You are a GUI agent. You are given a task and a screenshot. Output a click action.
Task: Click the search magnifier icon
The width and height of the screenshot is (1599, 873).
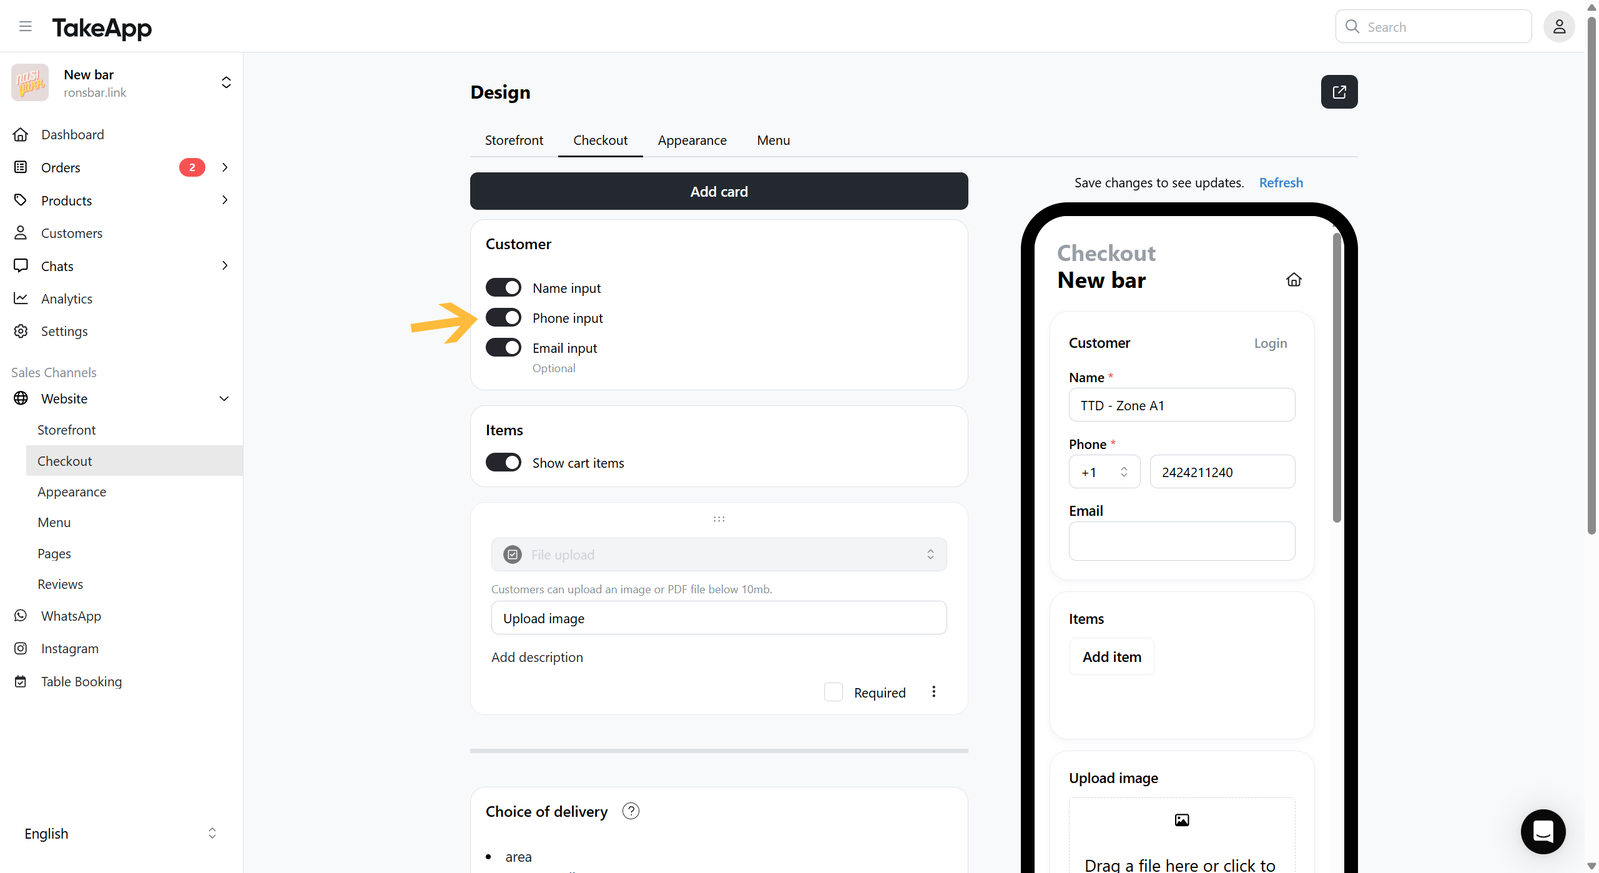[x=1352, y=27]
